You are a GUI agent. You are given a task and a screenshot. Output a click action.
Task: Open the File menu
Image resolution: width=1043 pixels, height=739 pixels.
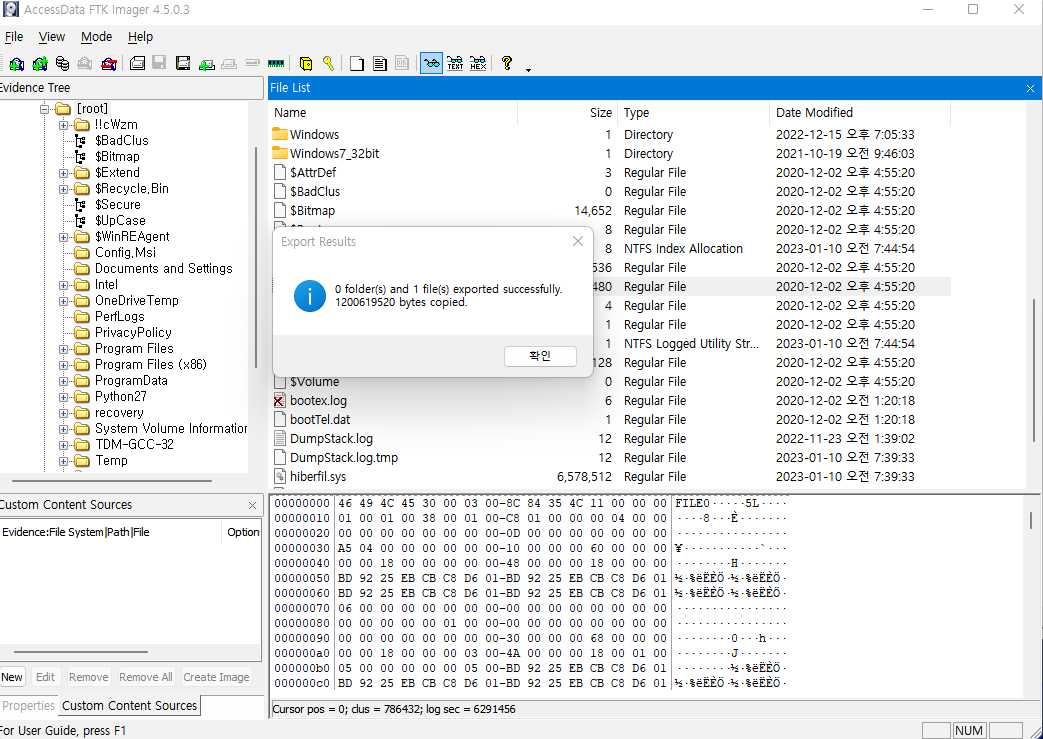click(x=14, y=37)
